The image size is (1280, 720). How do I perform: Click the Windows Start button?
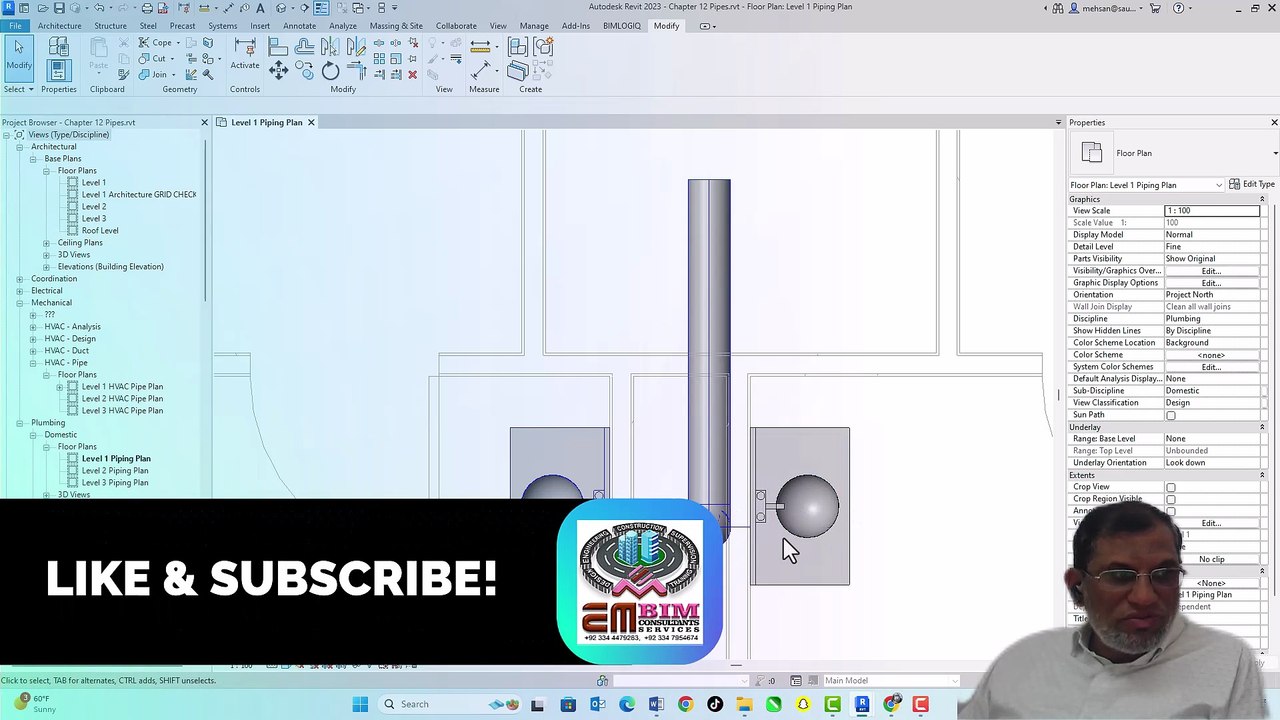pyautogui.click(x=360, y=704)
